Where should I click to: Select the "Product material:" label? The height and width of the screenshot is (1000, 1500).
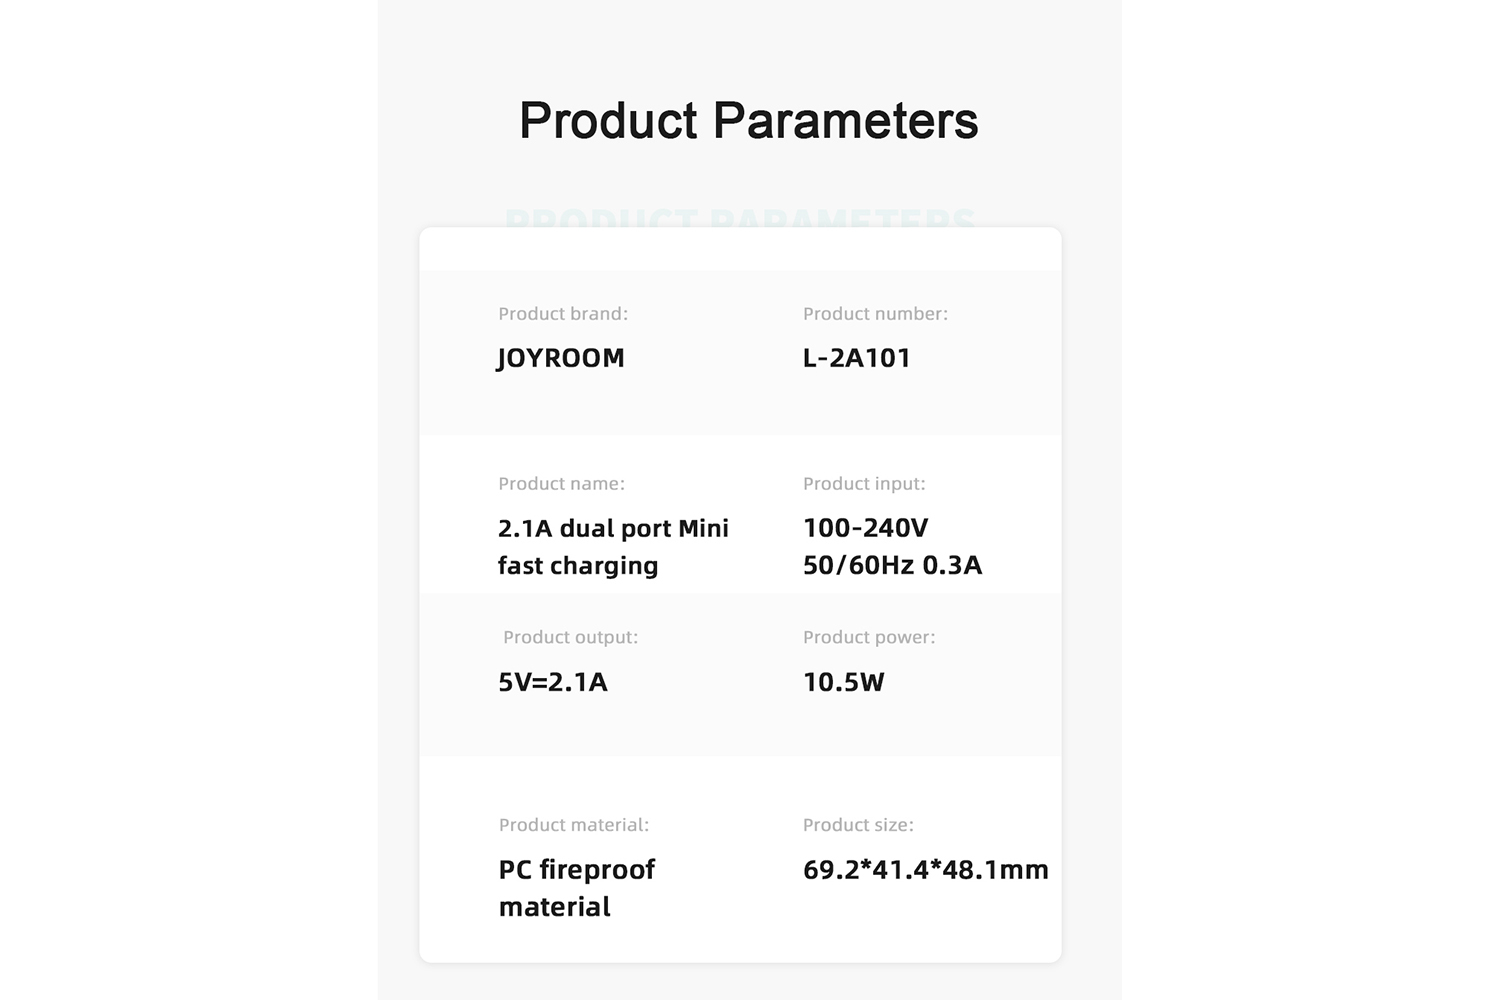tap(574, 825)
